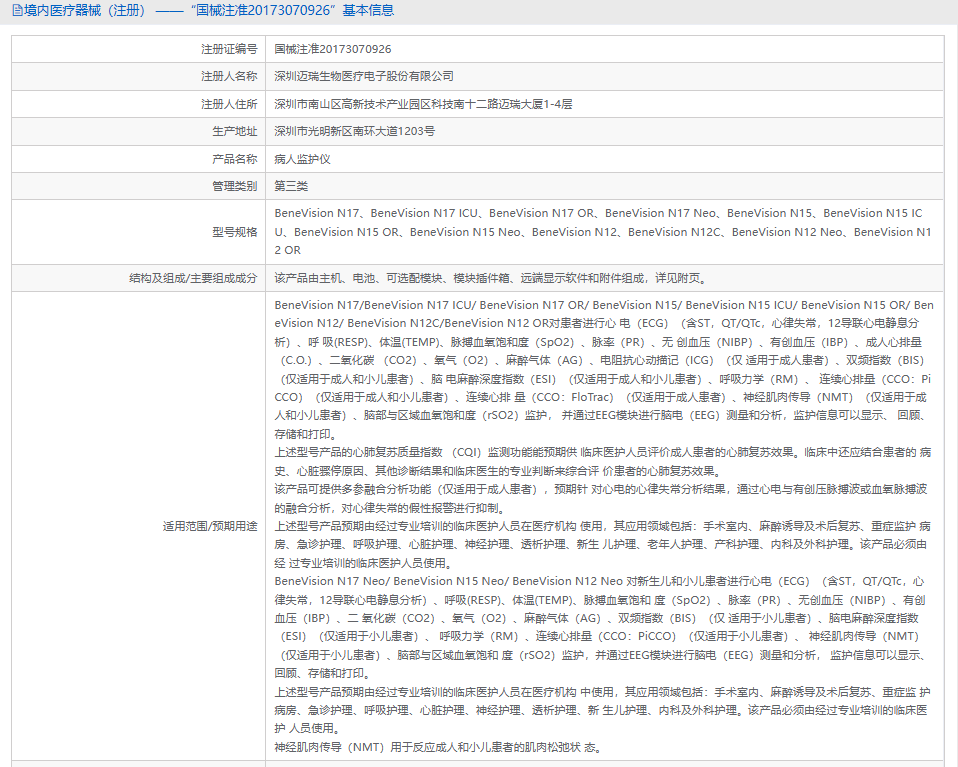Click the 注册人名称 label
Screen dimensions: 958x767
229,76
